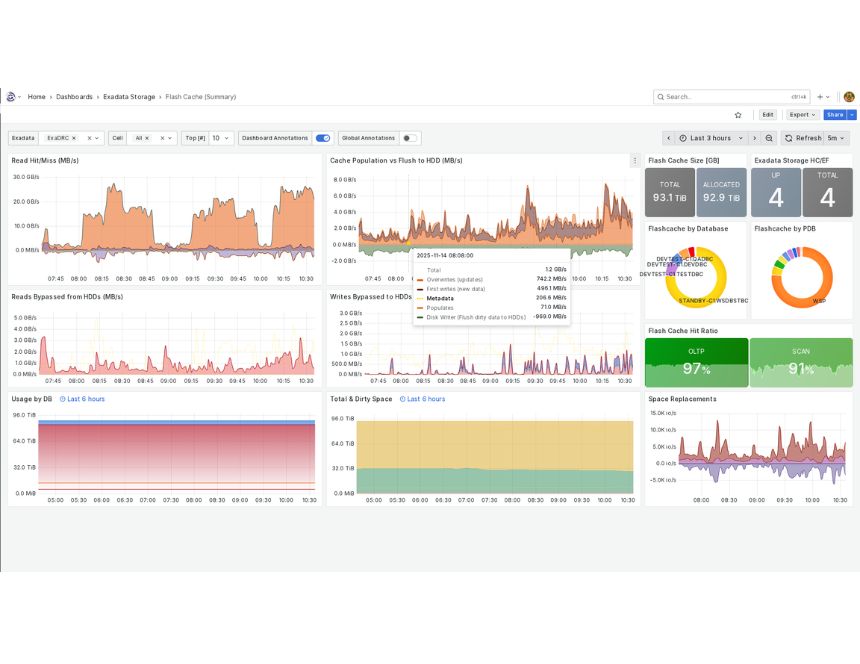Image resolution: width=860 pixels, height=664 pixels.
Task: Click the zoom out magnifier in time controls
Action: point(769,137)
